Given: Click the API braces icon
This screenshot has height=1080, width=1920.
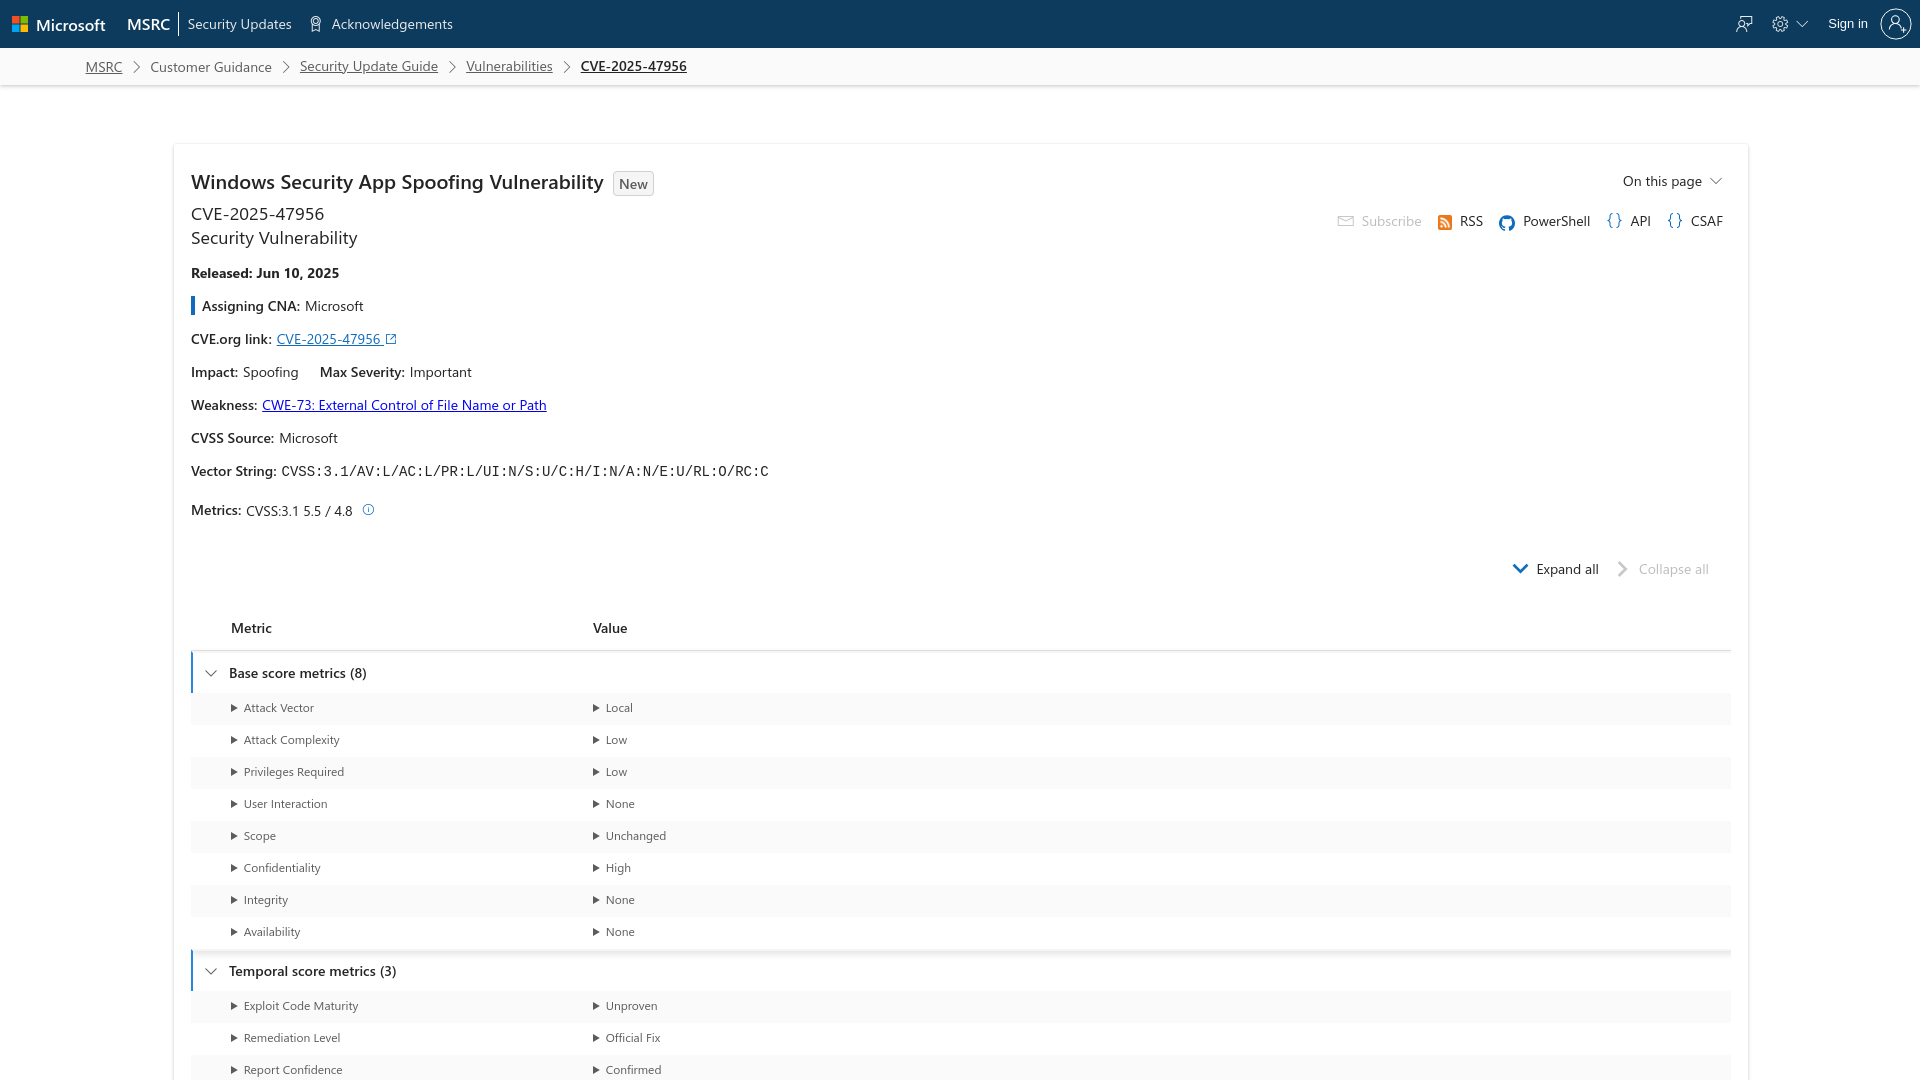Looking at the screenshot, I should [x=1614, y=221].
